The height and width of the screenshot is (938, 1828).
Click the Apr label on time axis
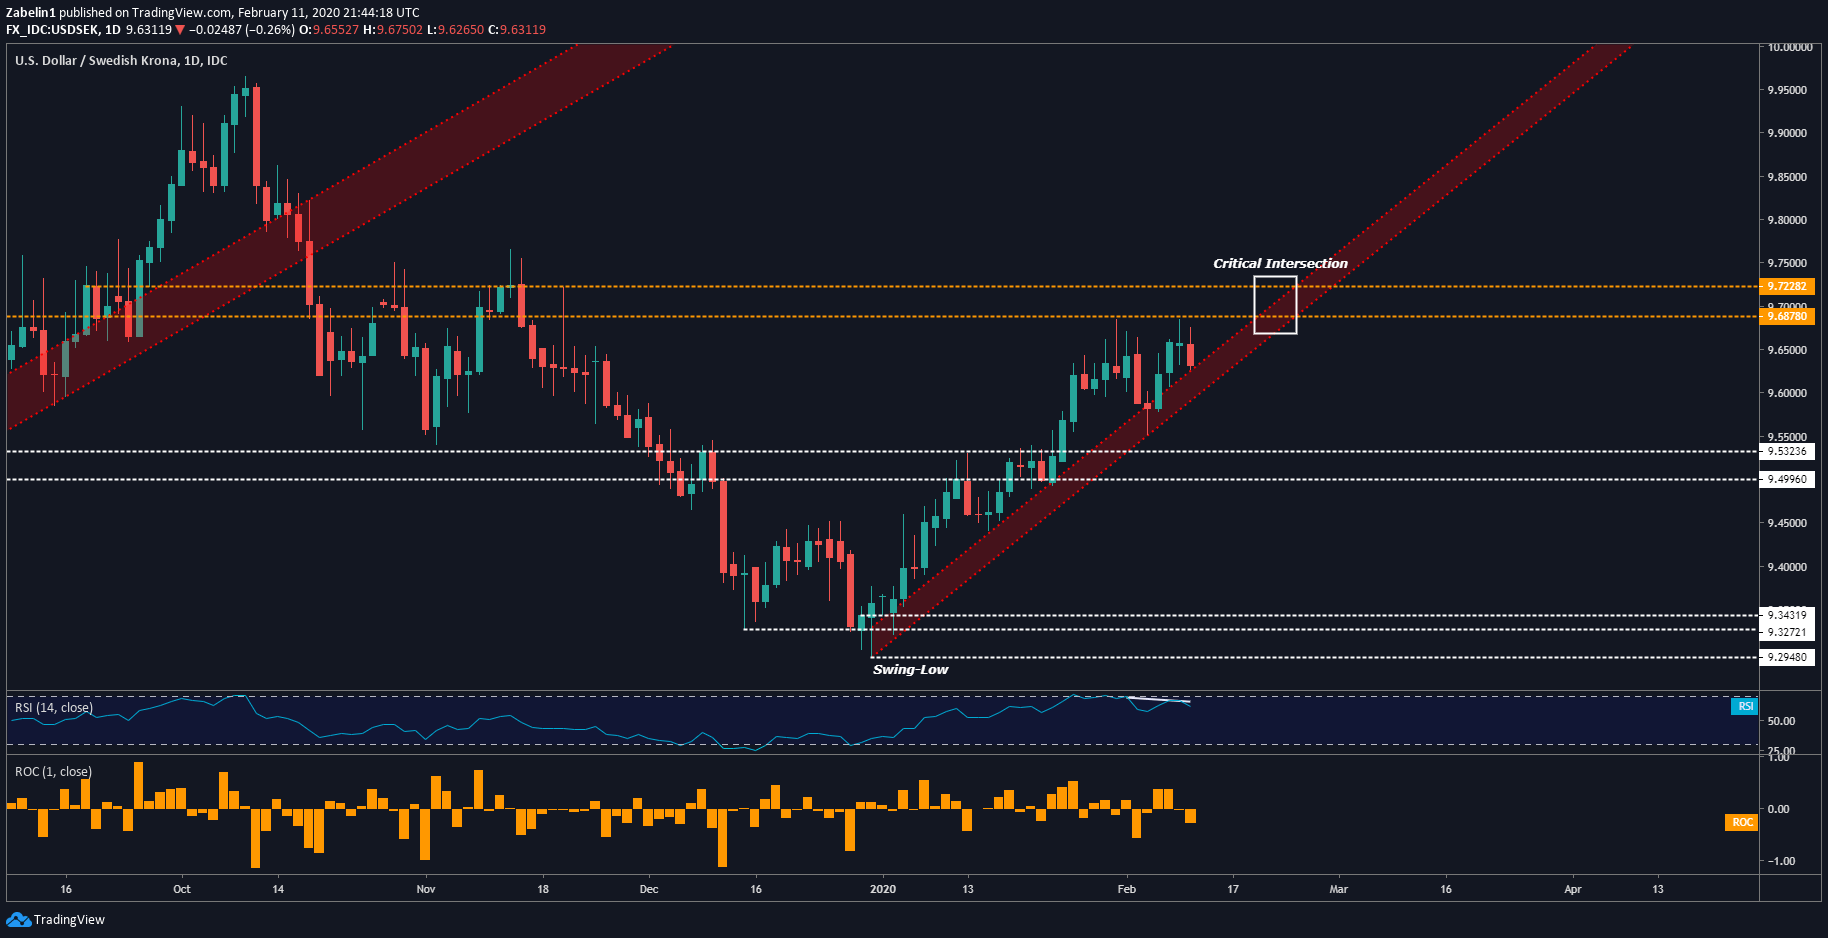tap(1573, 889)
